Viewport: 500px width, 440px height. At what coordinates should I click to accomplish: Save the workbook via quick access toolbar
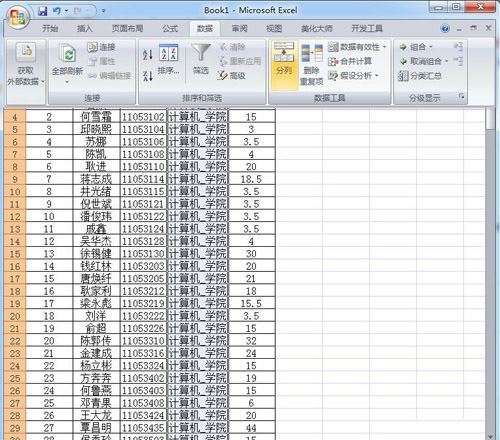click(42, 11)
